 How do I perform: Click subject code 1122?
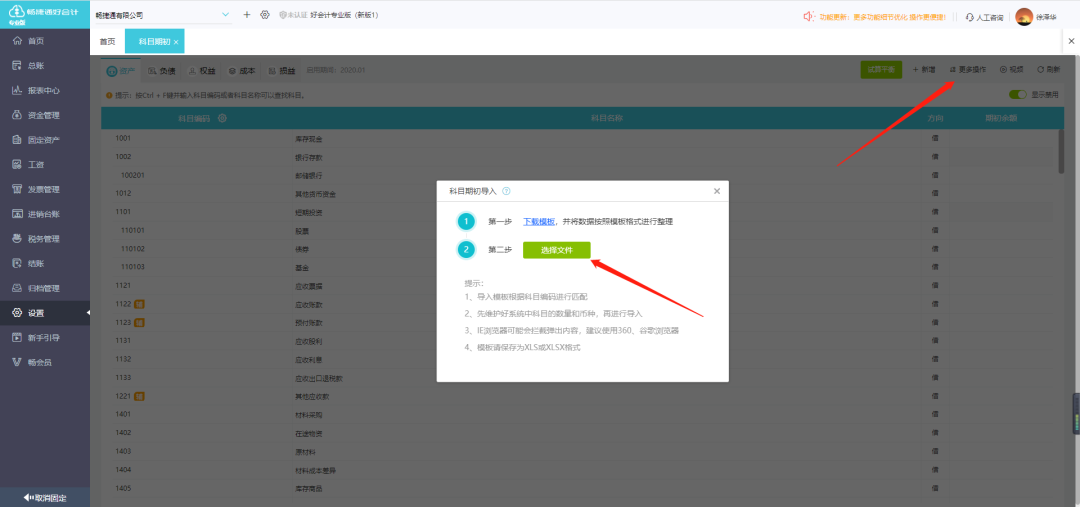pos(123,304)
